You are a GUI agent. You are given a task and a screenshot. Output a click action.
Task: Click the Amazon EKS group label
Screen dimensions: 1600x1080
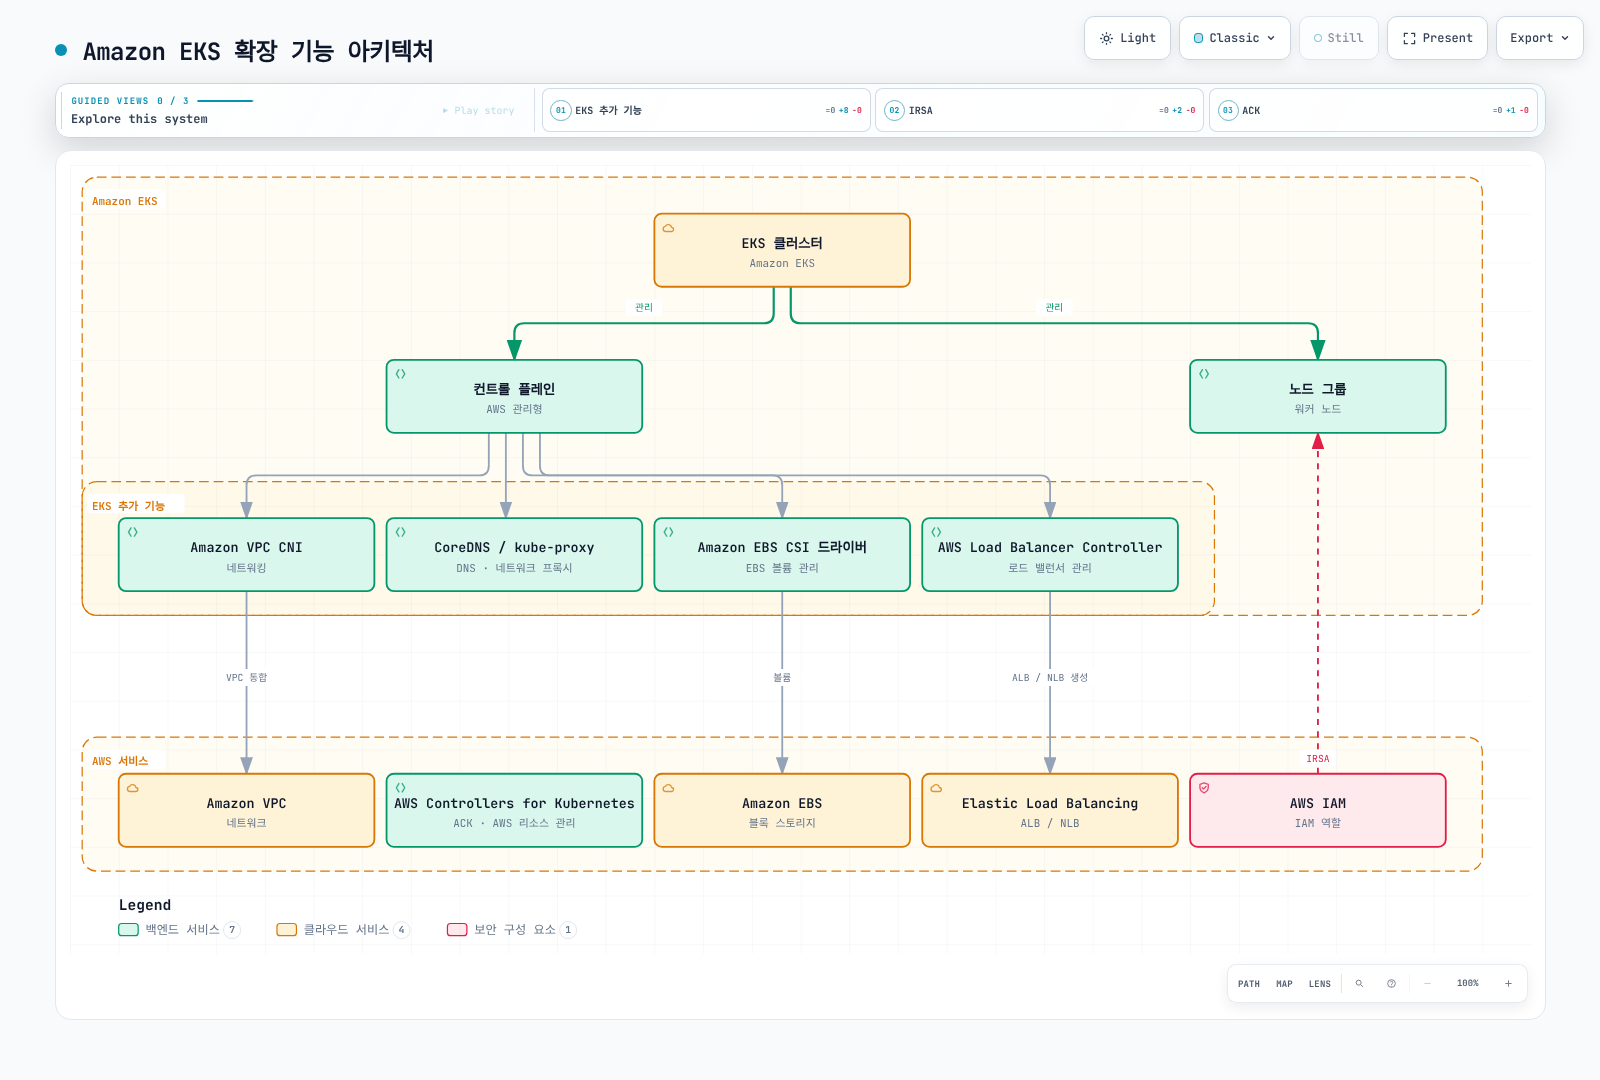[x=125, y=202]
